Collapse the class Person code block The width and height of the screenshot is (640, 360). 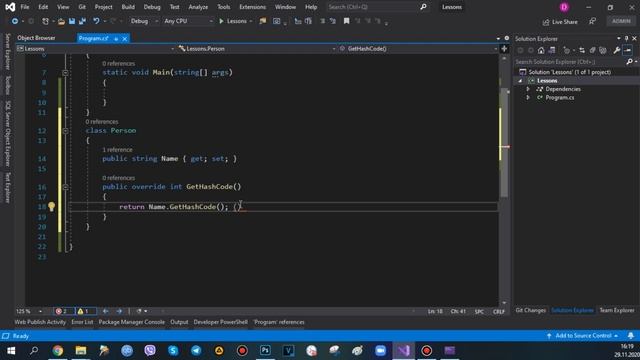65,131
